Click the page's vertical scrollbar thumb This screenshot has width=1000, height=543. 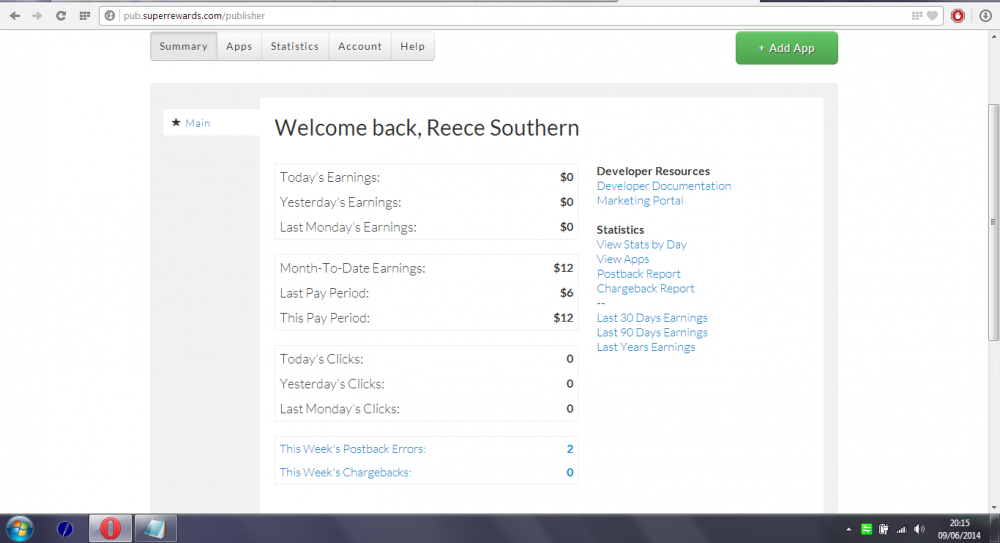993,222
